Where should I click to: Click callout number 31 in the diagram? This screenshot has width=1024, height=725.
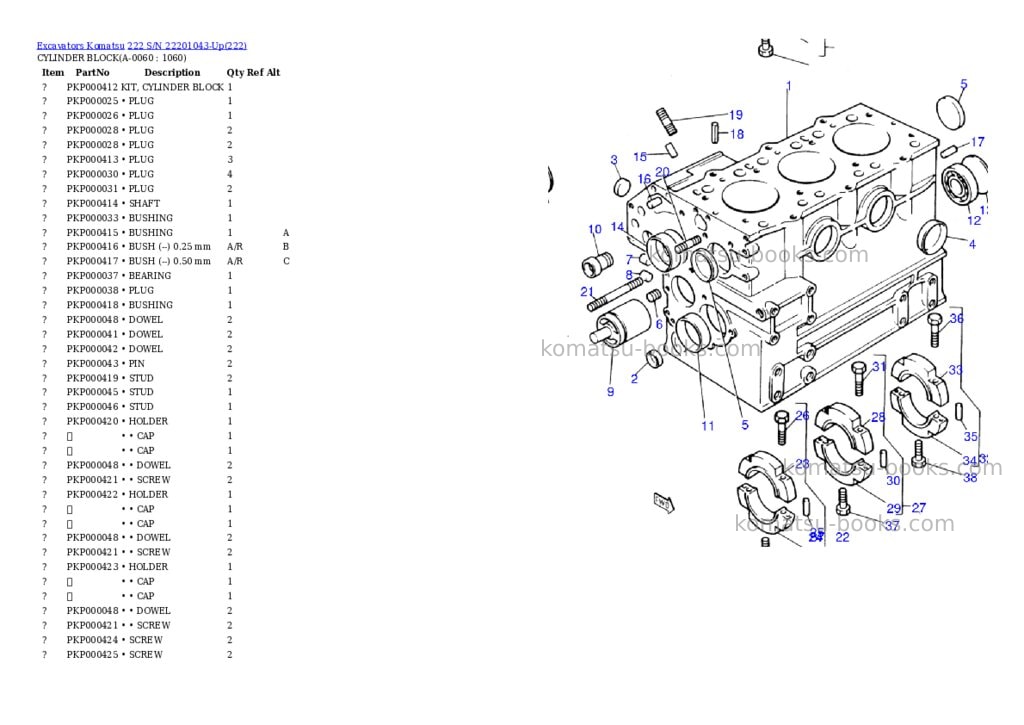(x=880, y=366)
